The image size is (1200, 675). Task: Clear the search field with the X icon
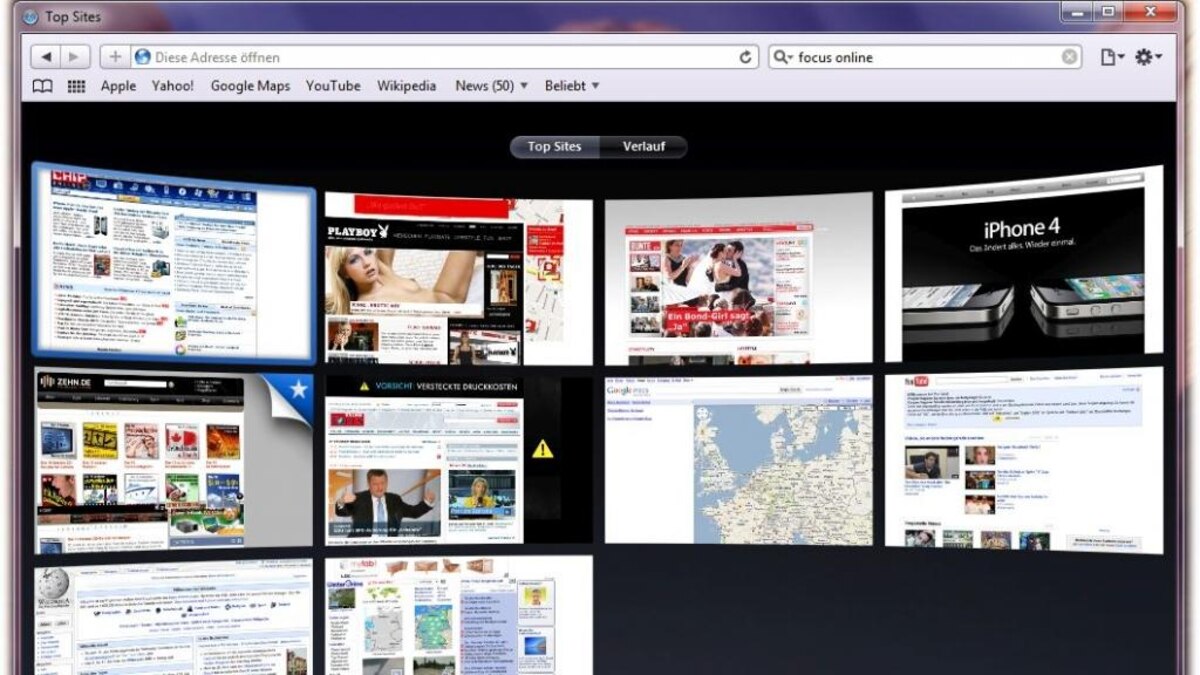[1070, 57]
